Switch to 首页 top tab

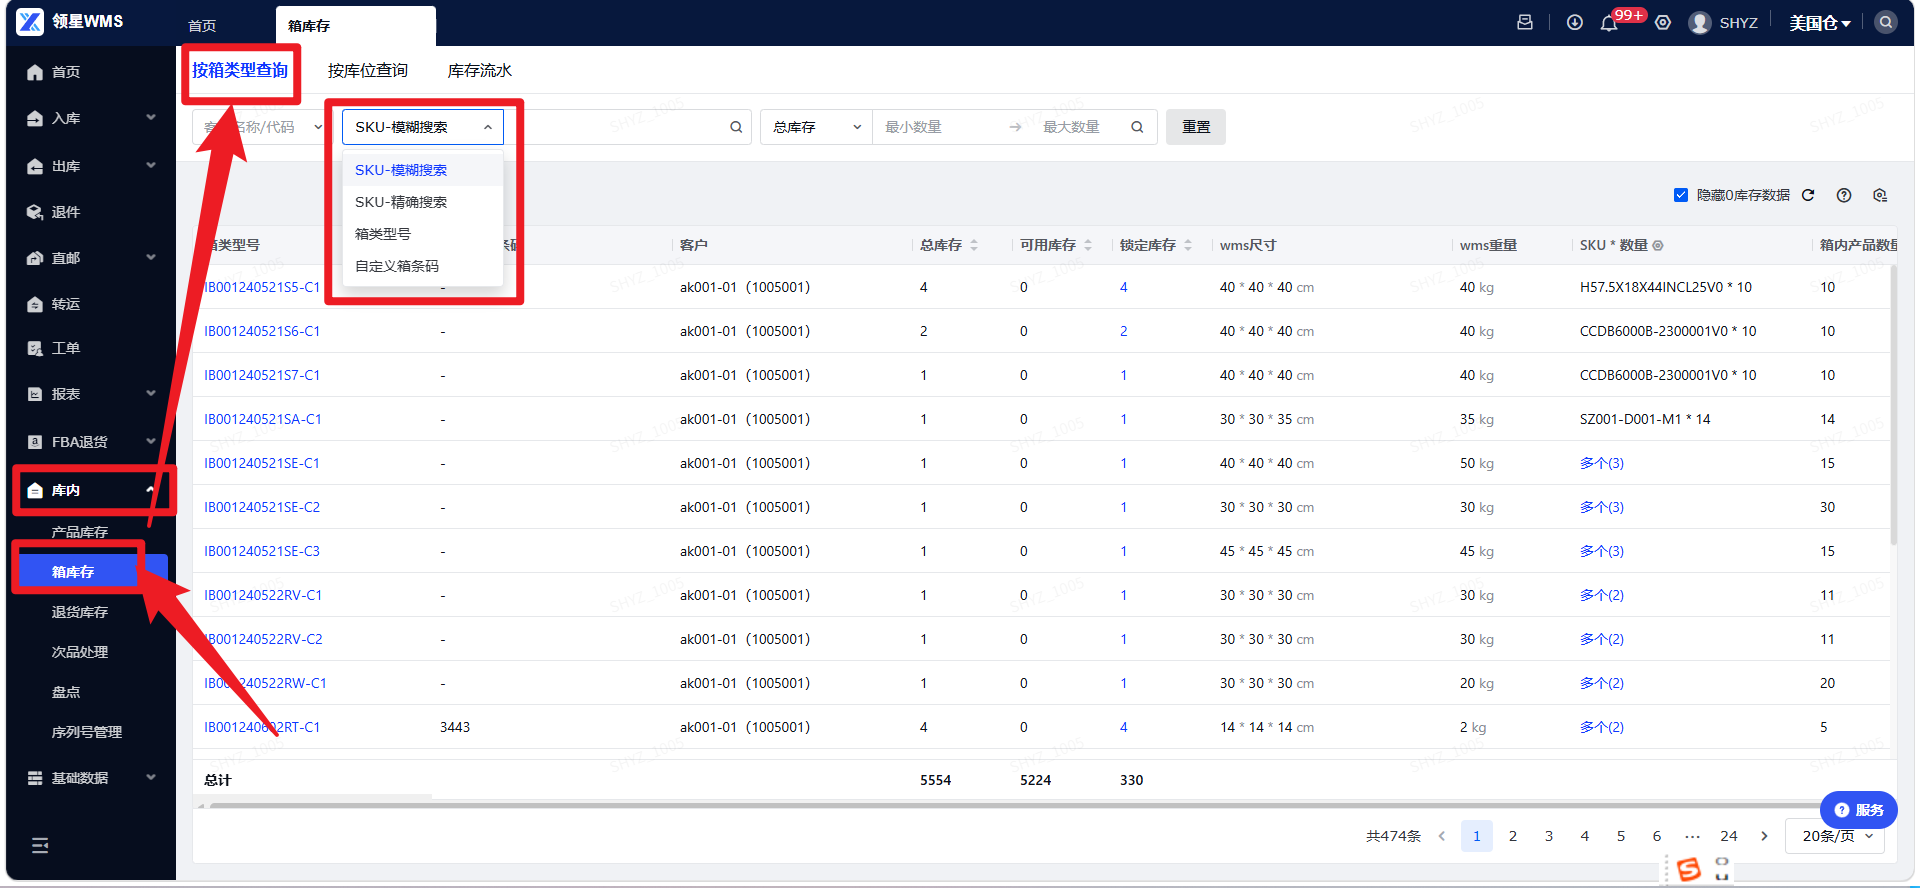(202, 26)
